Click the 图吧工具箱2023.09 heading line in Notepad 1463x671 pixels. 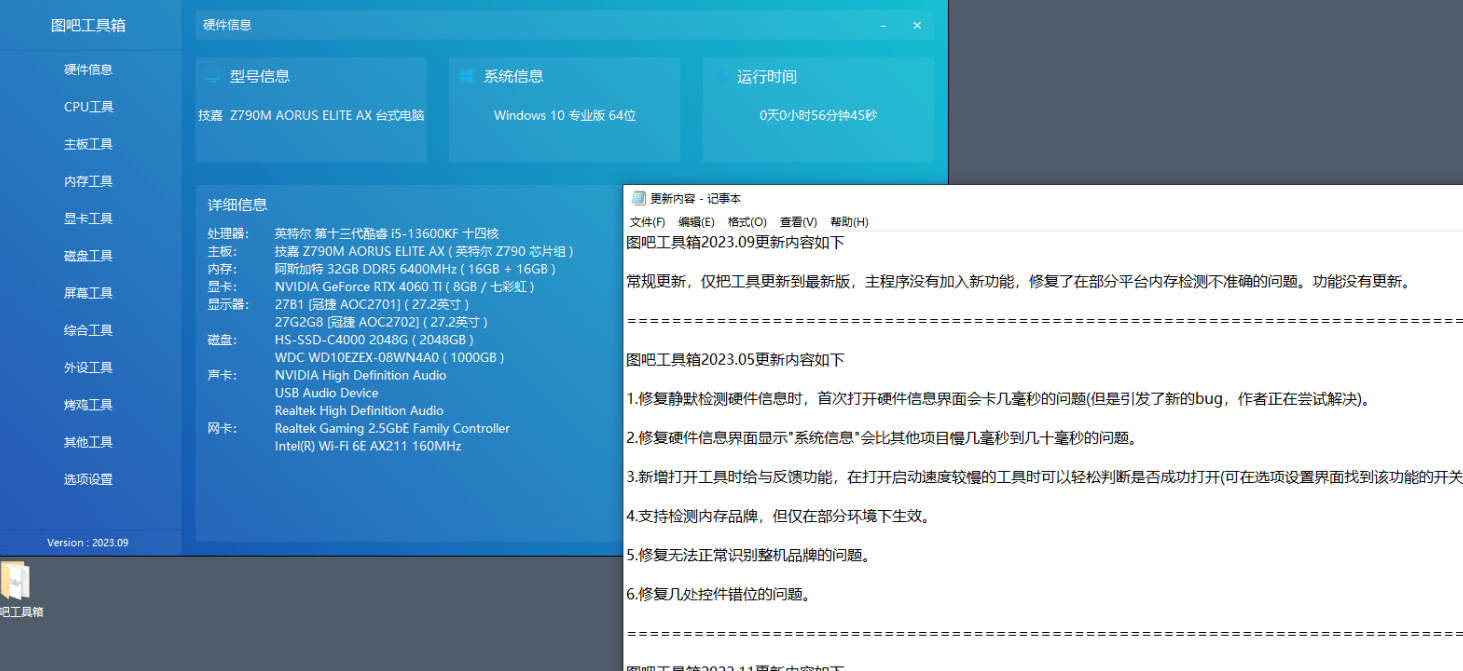pyautogui.click(x=735, y=243)
